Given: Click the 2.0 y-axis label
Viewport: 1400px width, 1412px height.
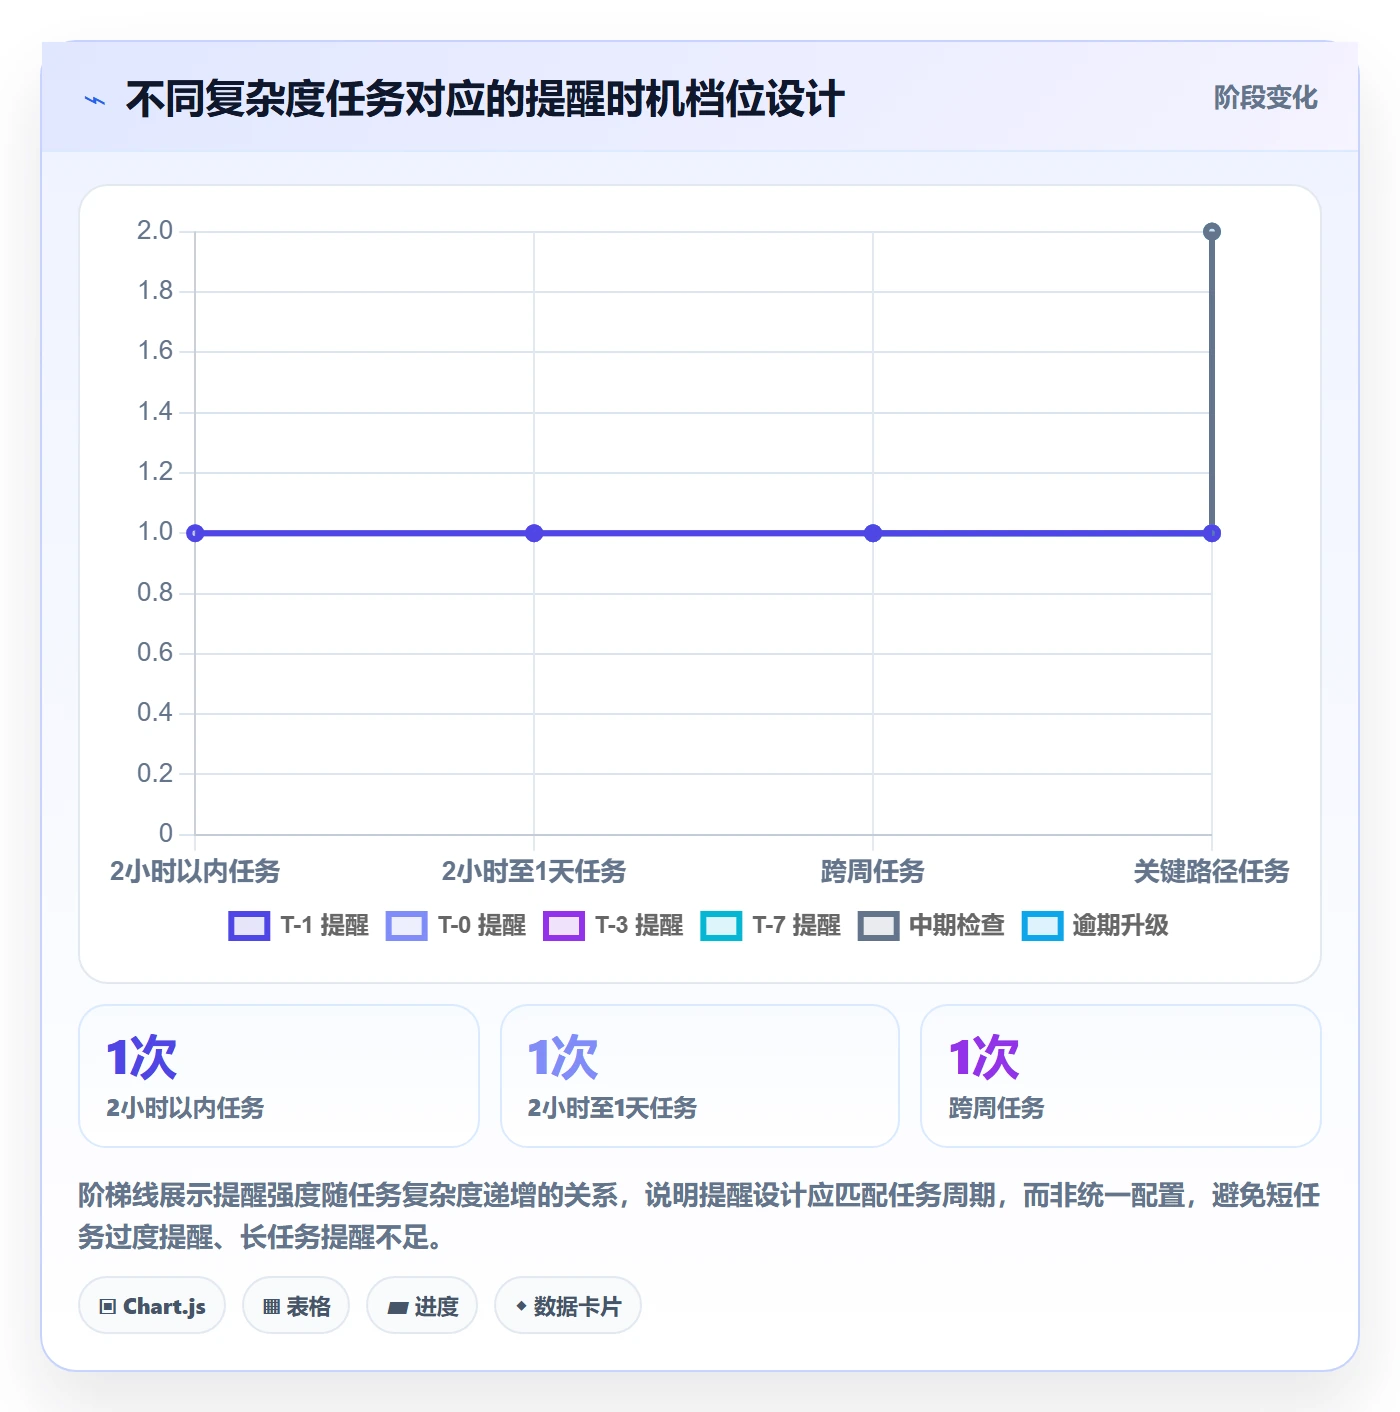Looking at the screenshot, I should coord(155,231).
